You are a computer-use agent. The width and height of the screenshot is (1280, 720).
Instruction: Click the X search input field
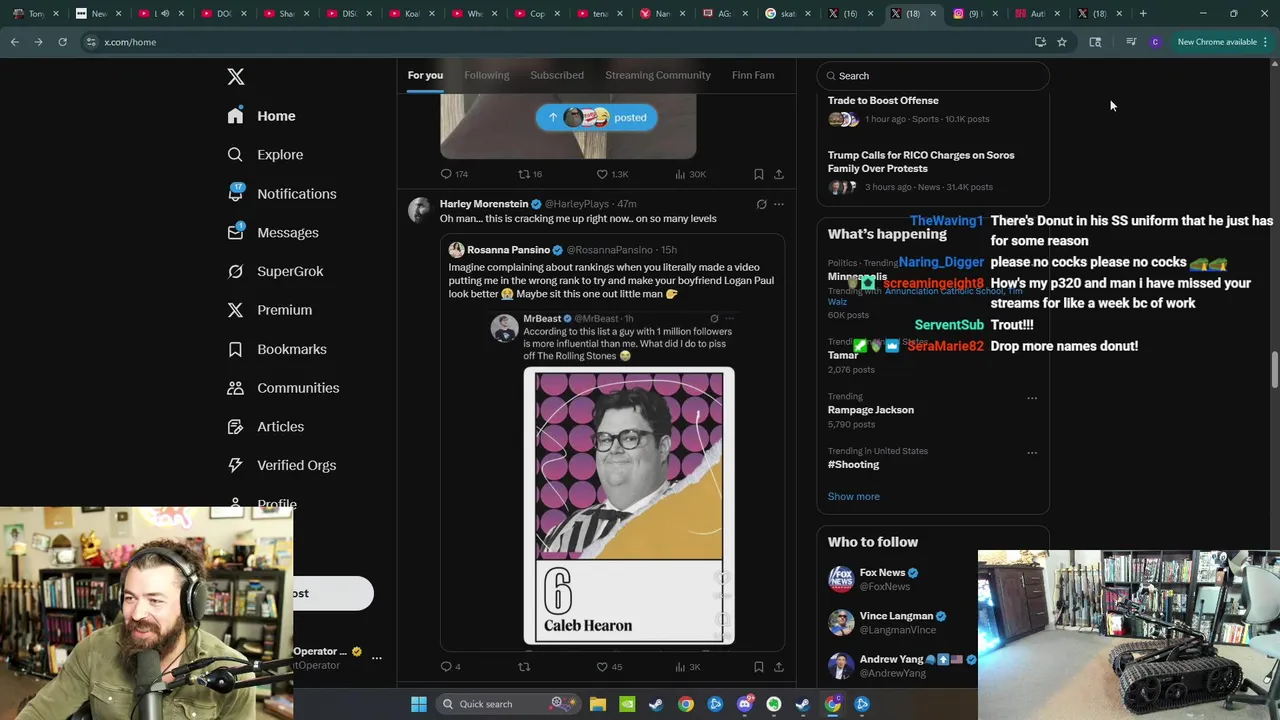(x=932, y=76)
